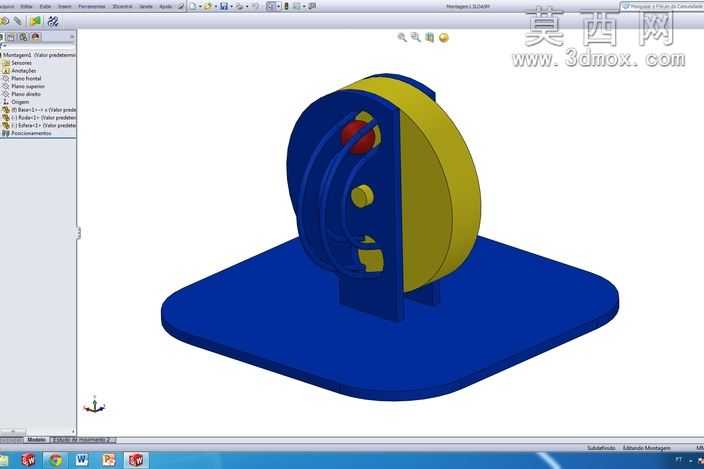
Task: Select Plano superior in the tree
Action: click(x=28, y=86)
